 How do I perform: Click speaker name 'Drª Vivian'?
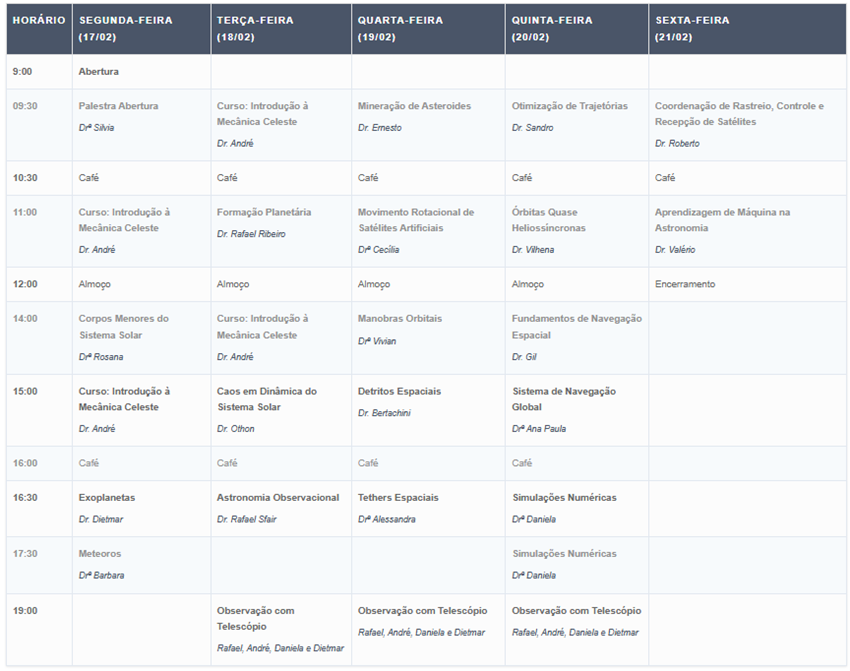pos(377,341)
